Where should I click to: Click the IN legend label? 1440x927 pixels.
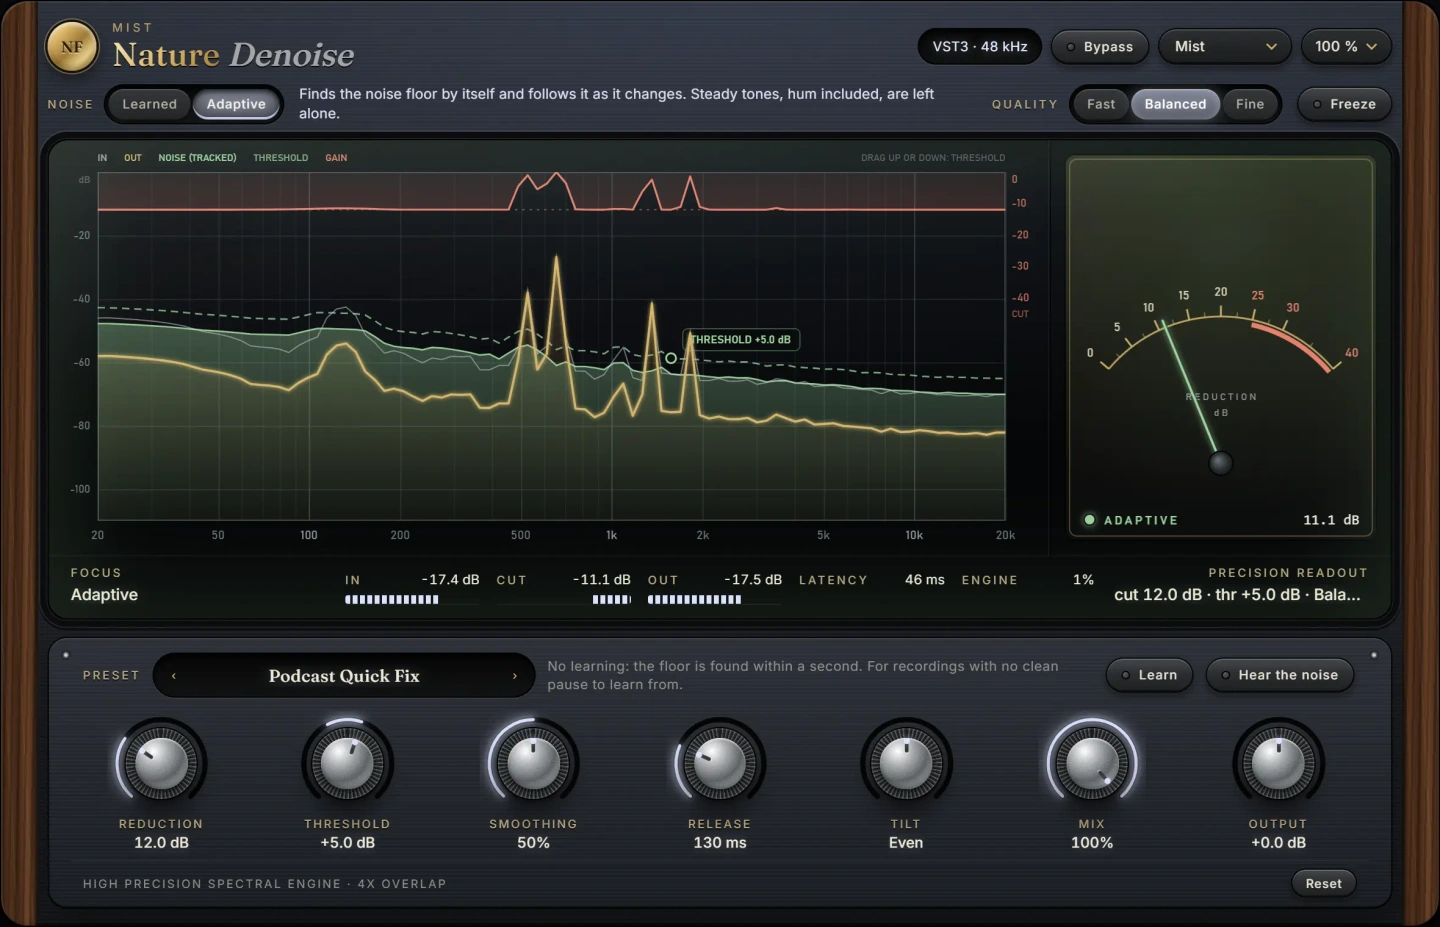(102, 158)
